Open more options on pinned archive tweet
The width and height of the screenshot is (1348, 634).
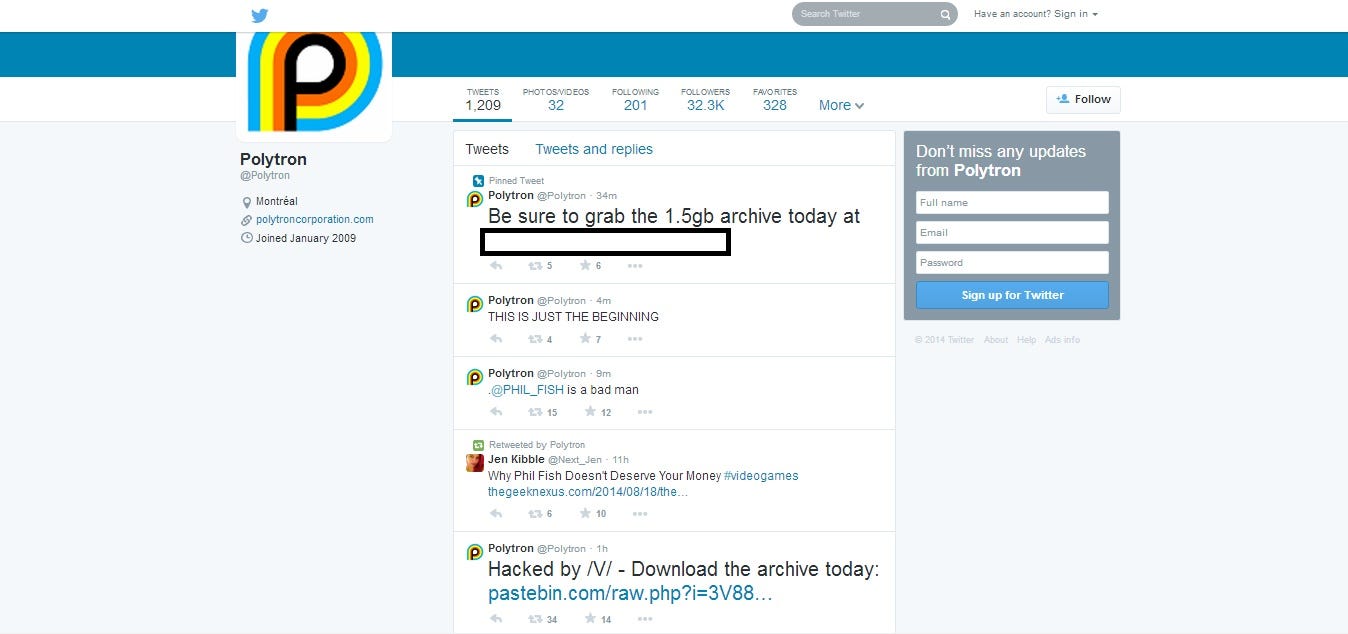tap(635, 266)
